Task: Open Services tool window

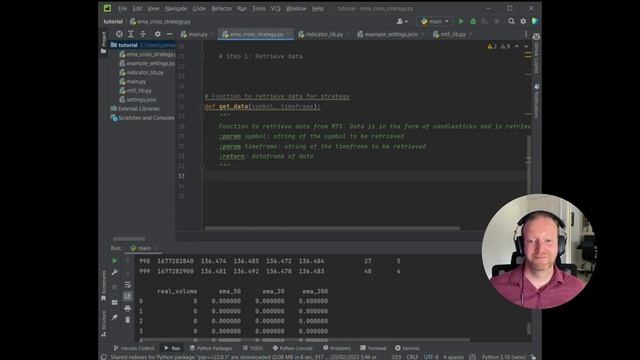Action: 407,348
